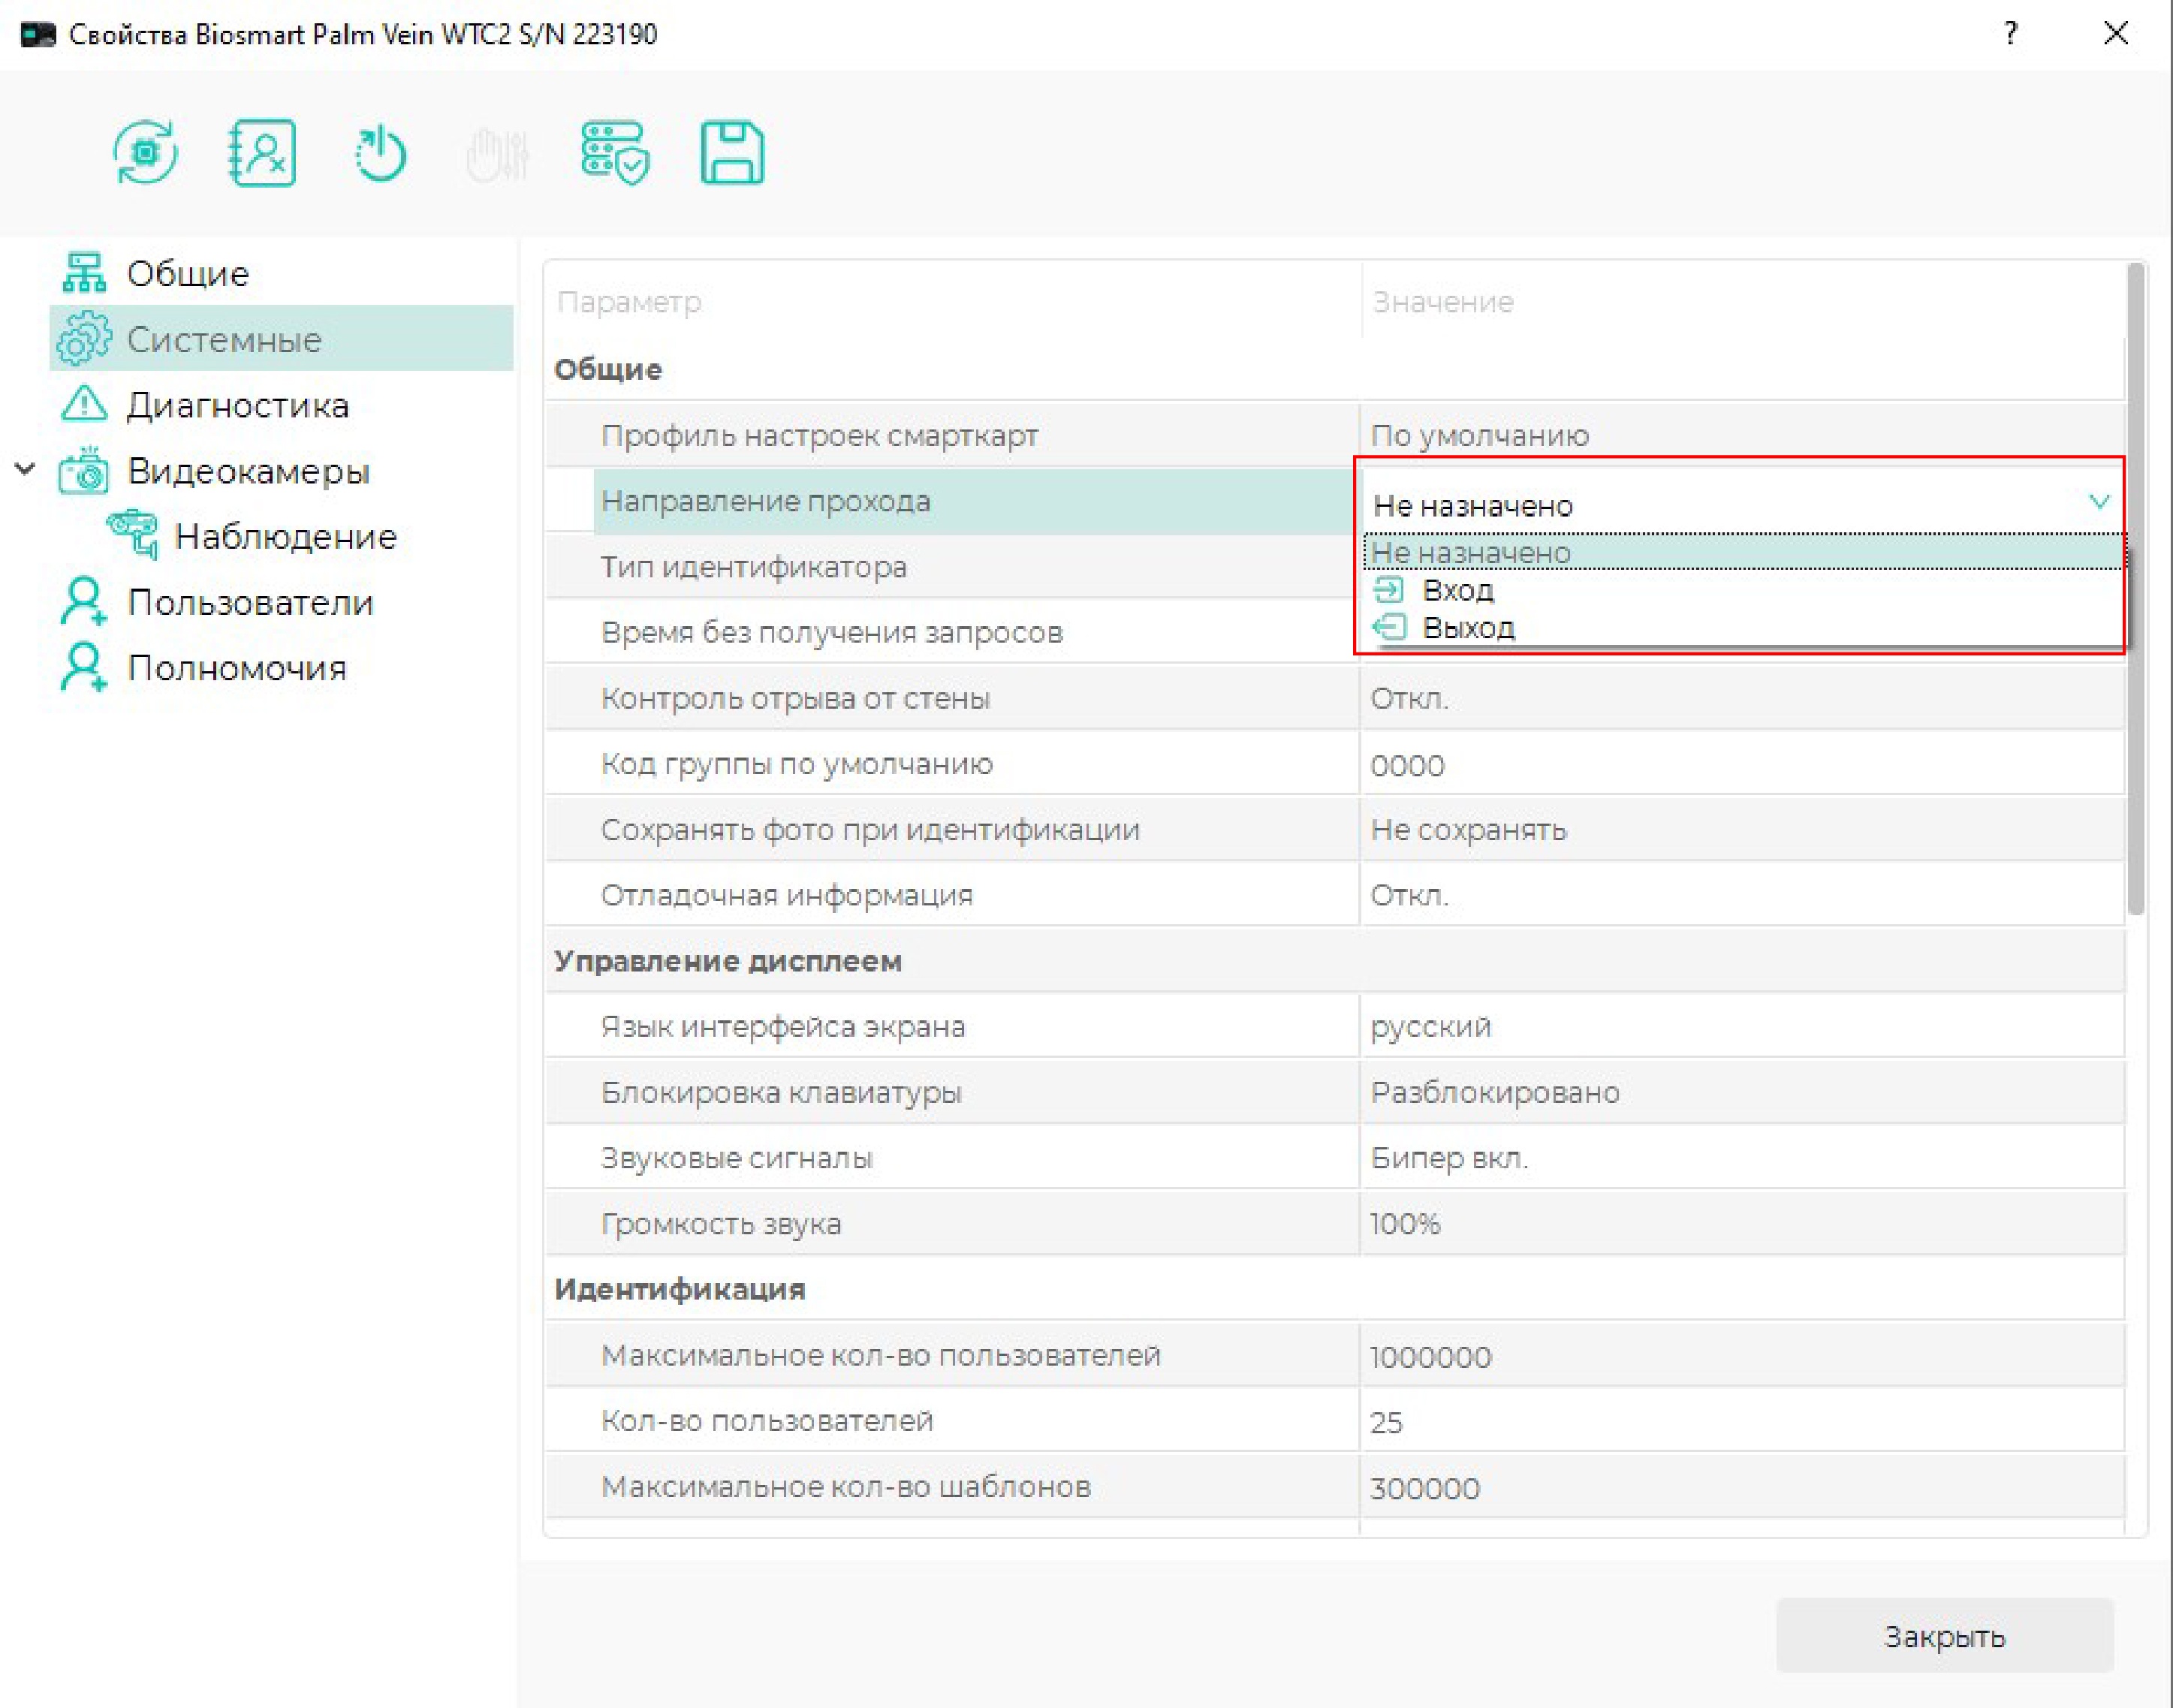Open the question mark help button
Image resolution: width=2173 pixels, height=1708 pixels.
pyautogui.click(x=2011, y=33)
